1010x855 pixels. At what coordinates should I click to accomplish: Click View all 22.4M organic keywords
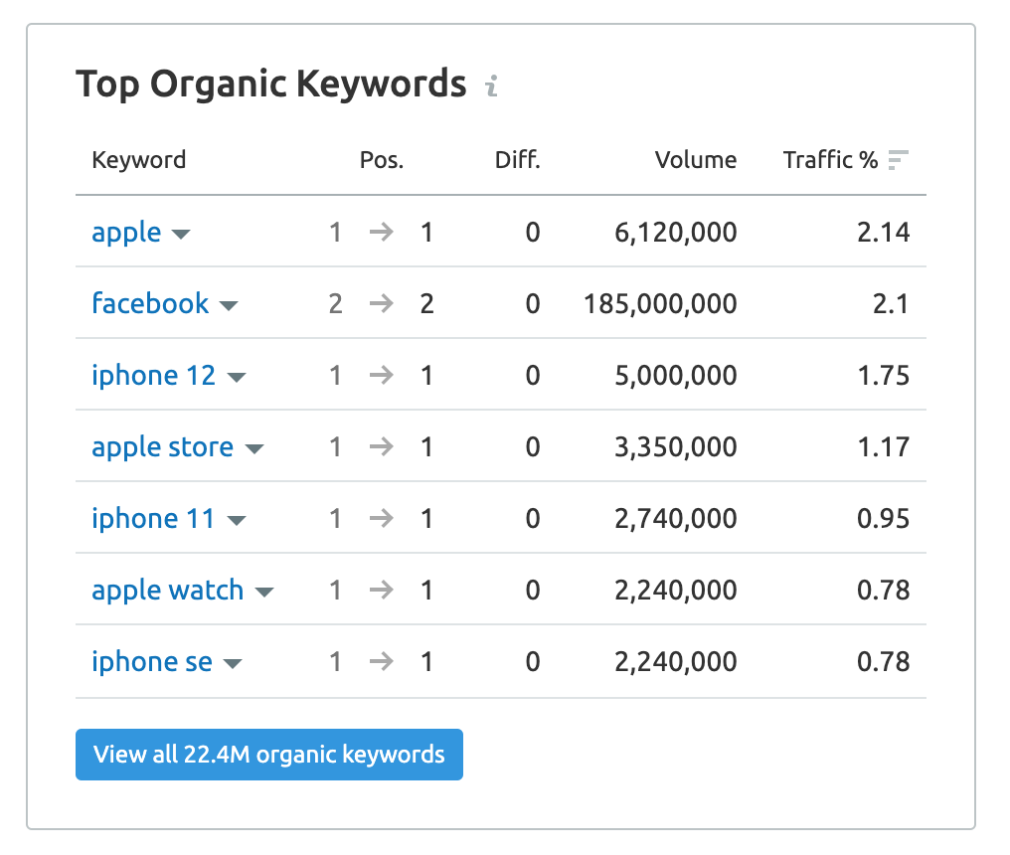pos(269,755)
